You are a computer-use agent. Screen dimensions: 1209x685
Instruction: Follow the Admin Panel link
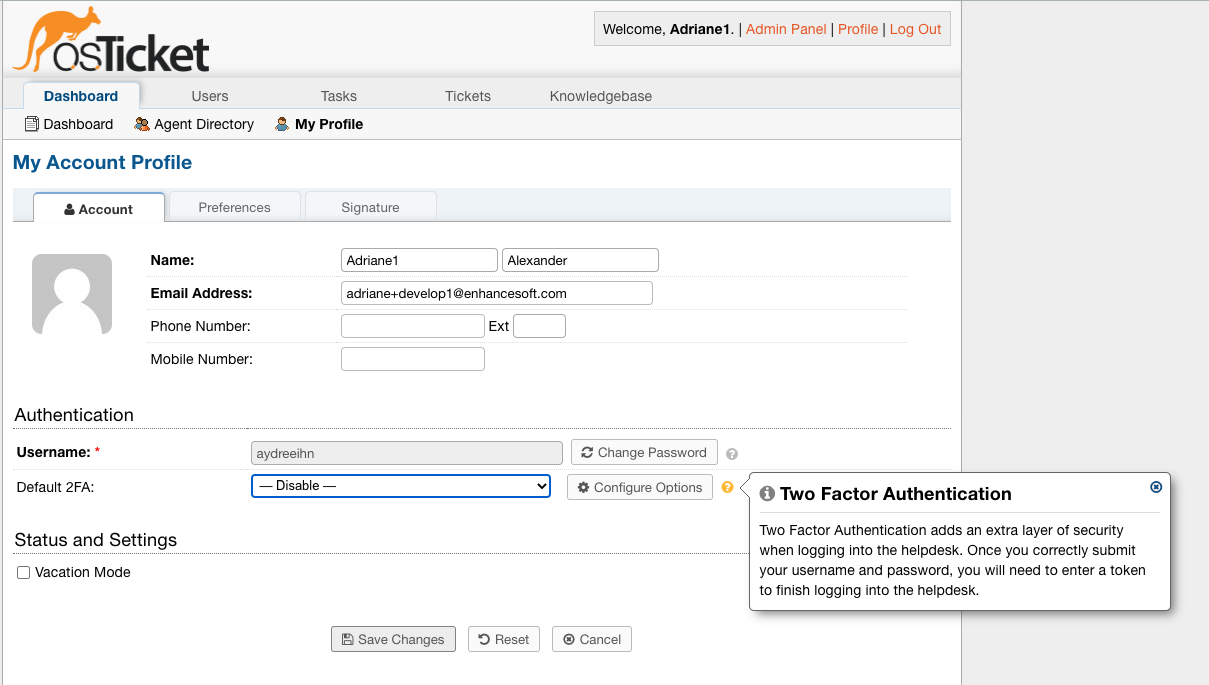click(x=786, y=29)
